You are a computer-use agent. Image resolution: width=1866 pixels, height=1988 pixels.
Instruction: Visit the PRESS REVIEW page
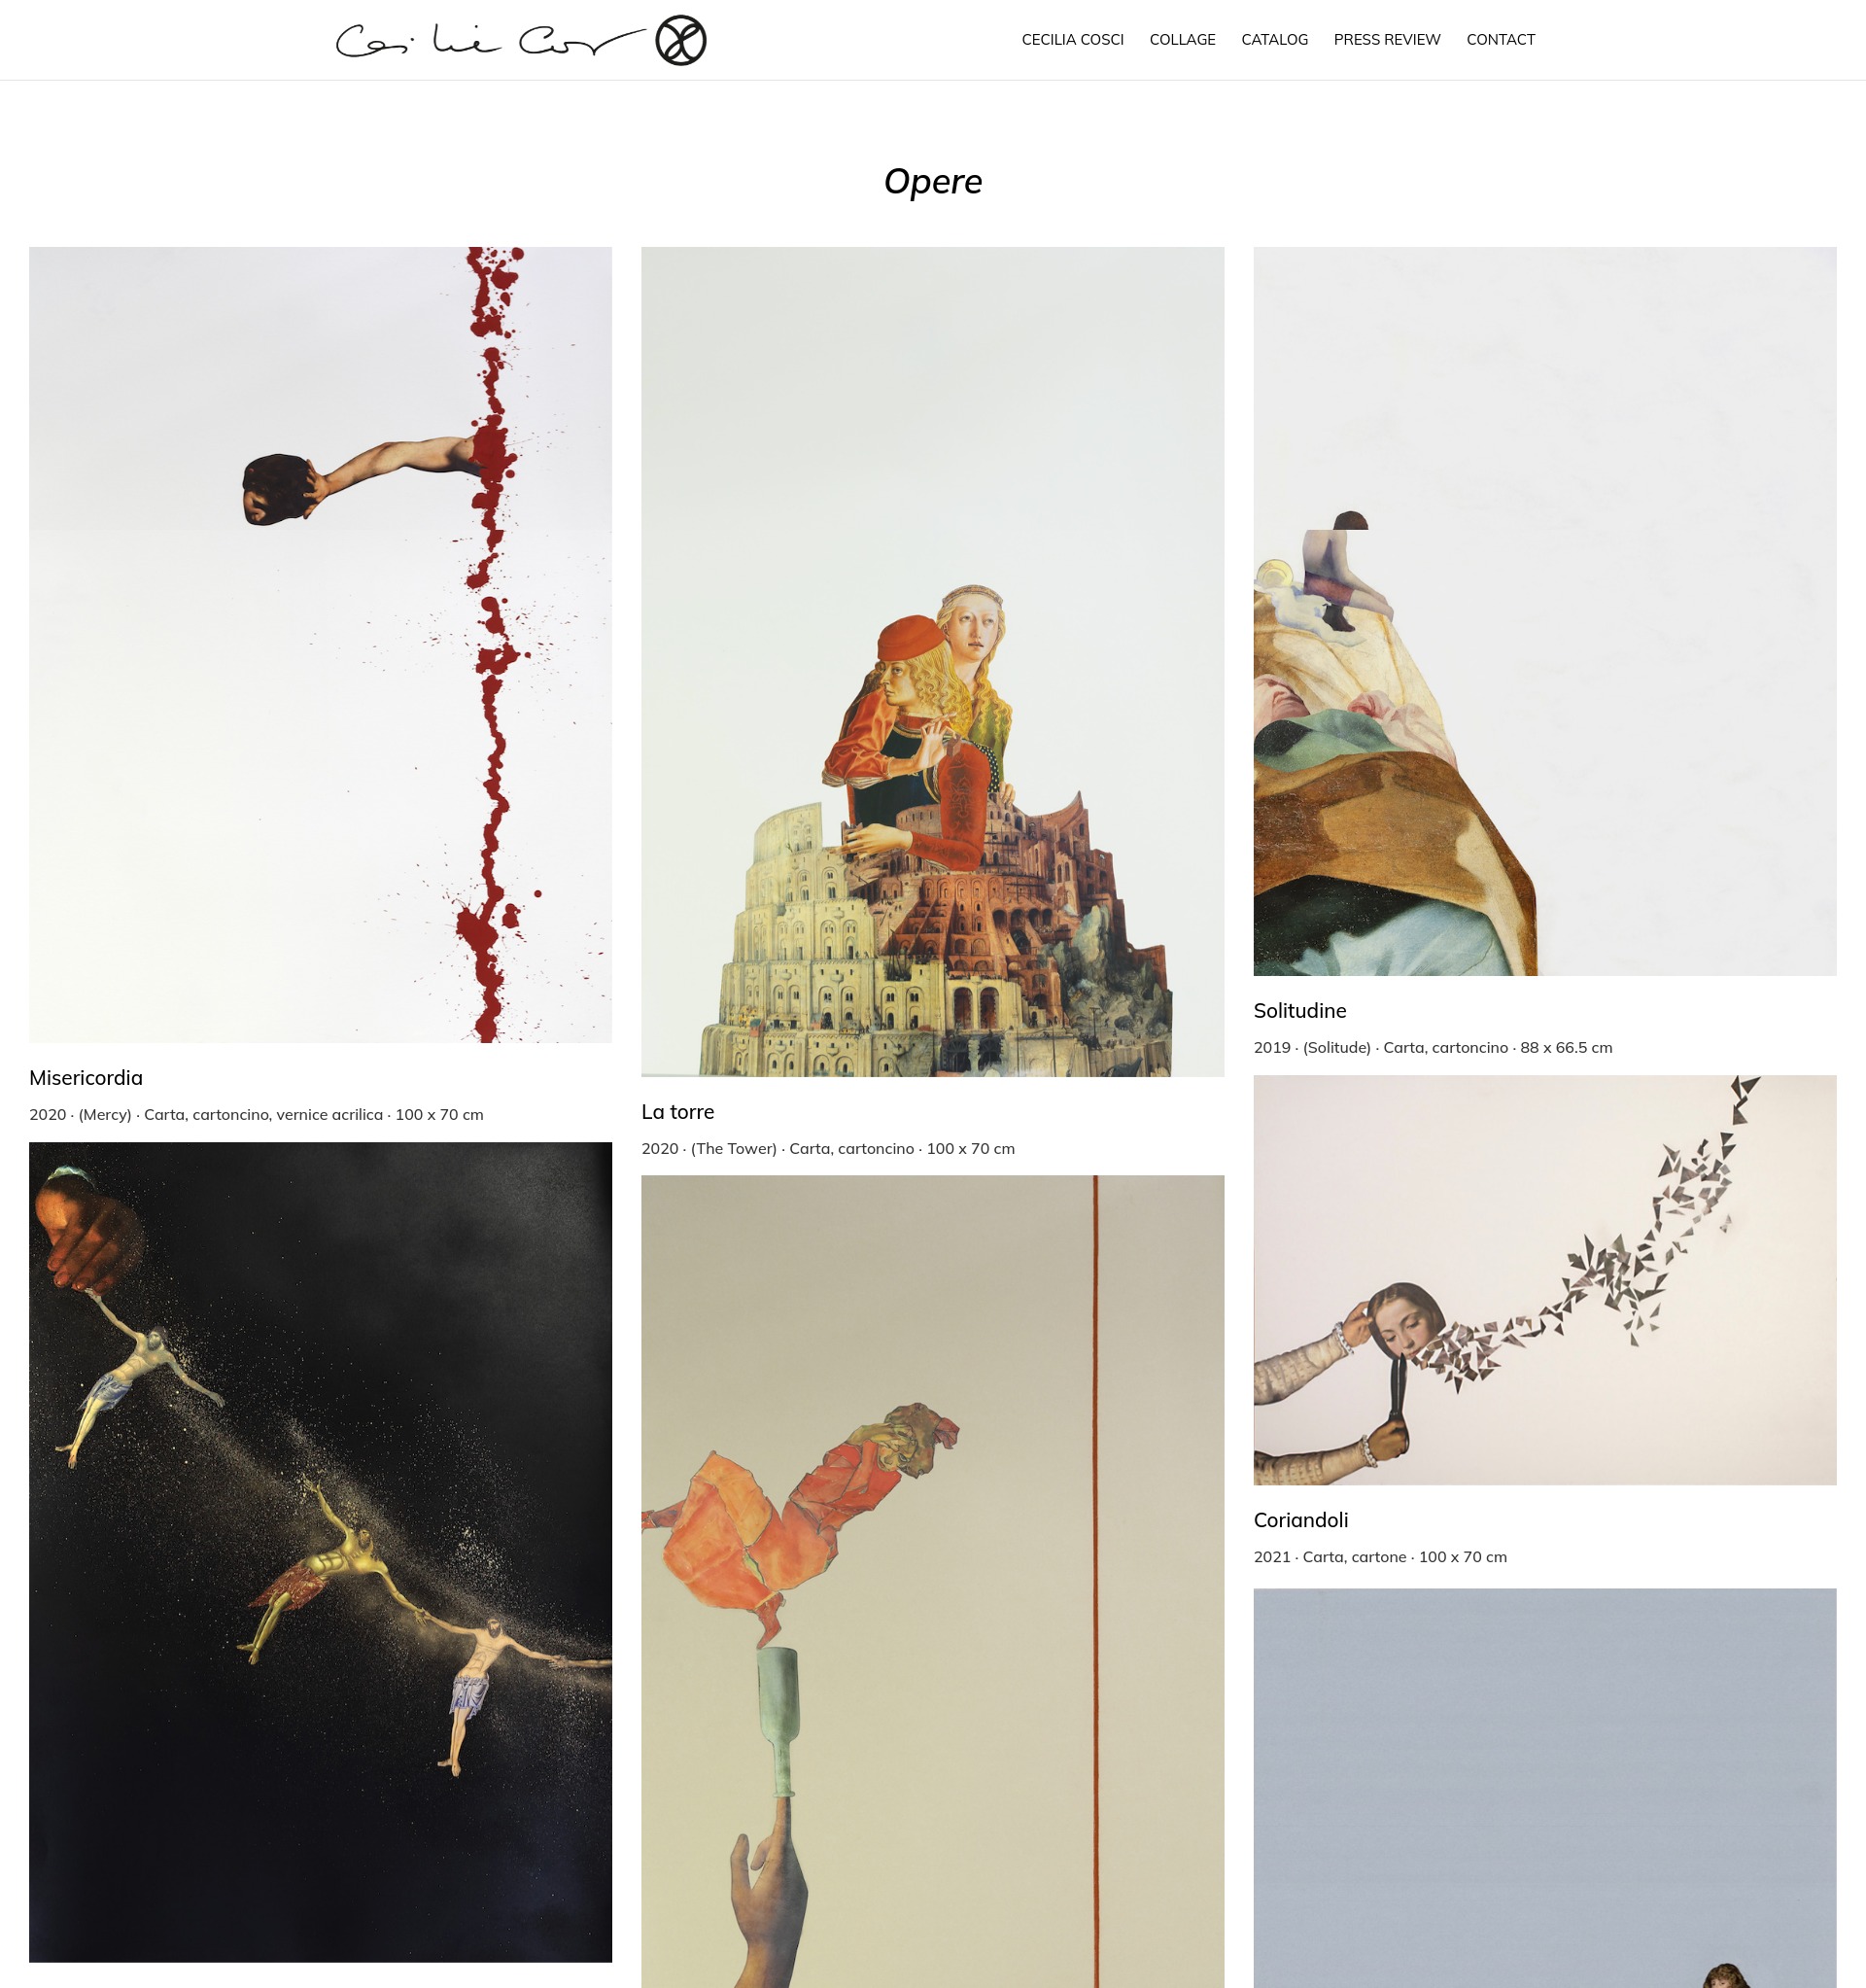click(1386, 40)
